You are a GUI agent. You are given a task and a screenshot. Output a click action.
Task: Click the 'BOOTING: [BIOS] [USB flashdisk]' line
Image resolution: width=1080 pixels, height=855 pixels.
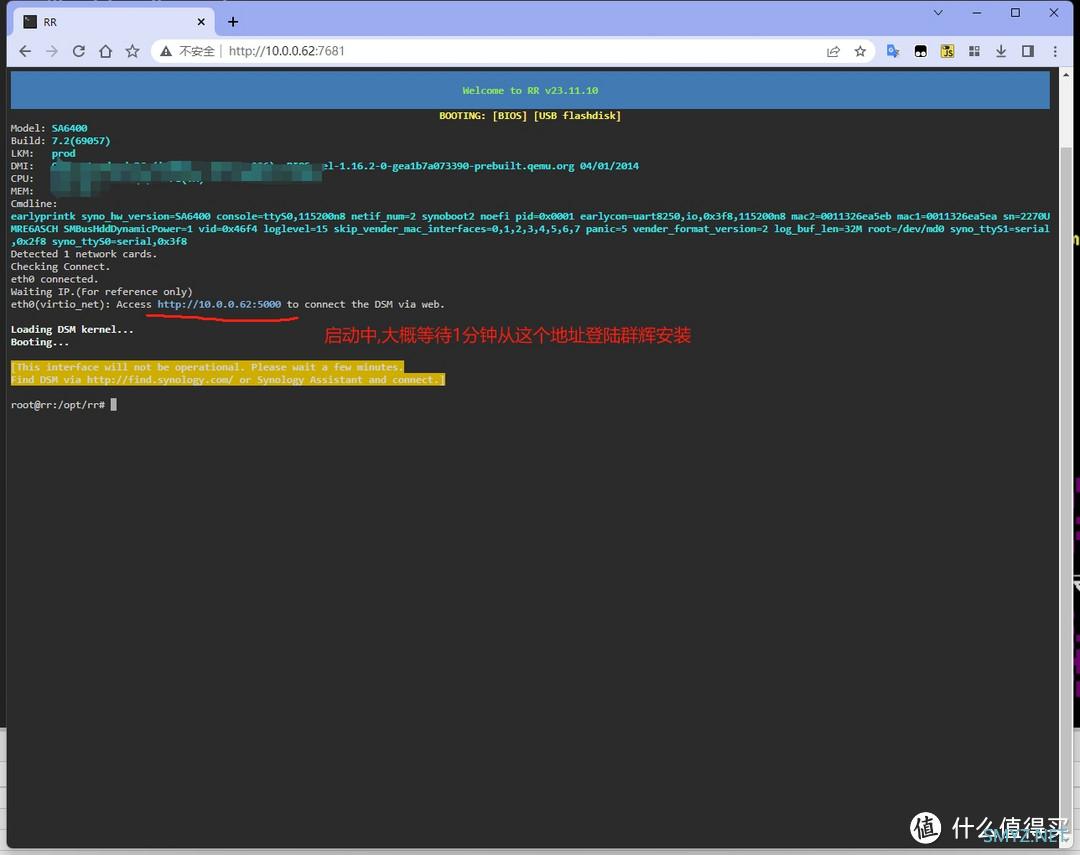coord(530,116)
